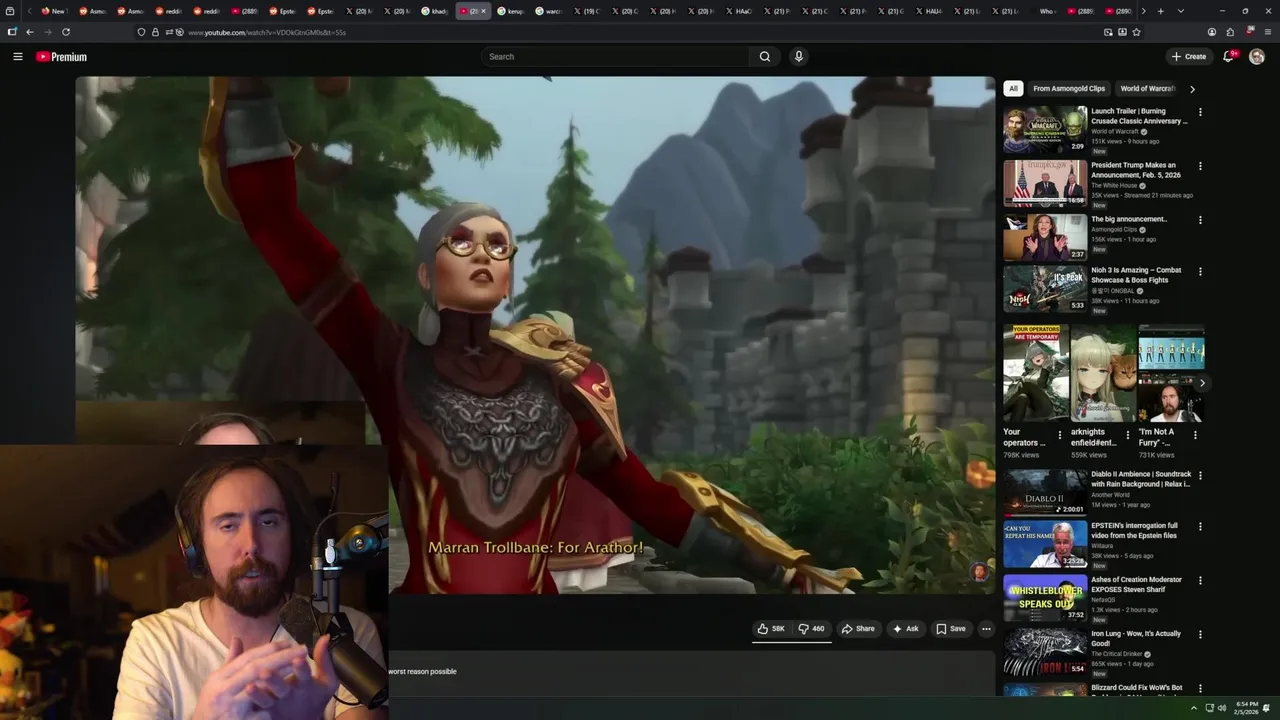Select World of Warcraft chip
This screenshot has width=1280, height=720.
(x=1147, y=89)
